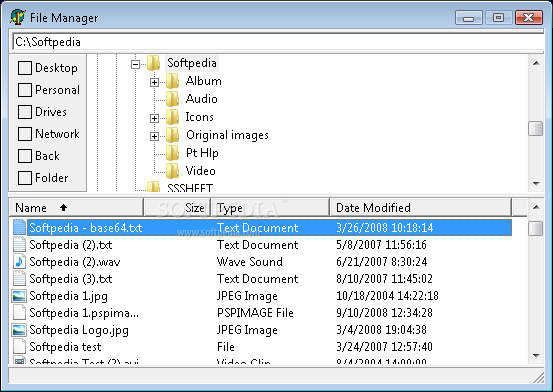
Task: Toggle the Drives checkbox
Action: pyautogui.click(x=25, y=112)
